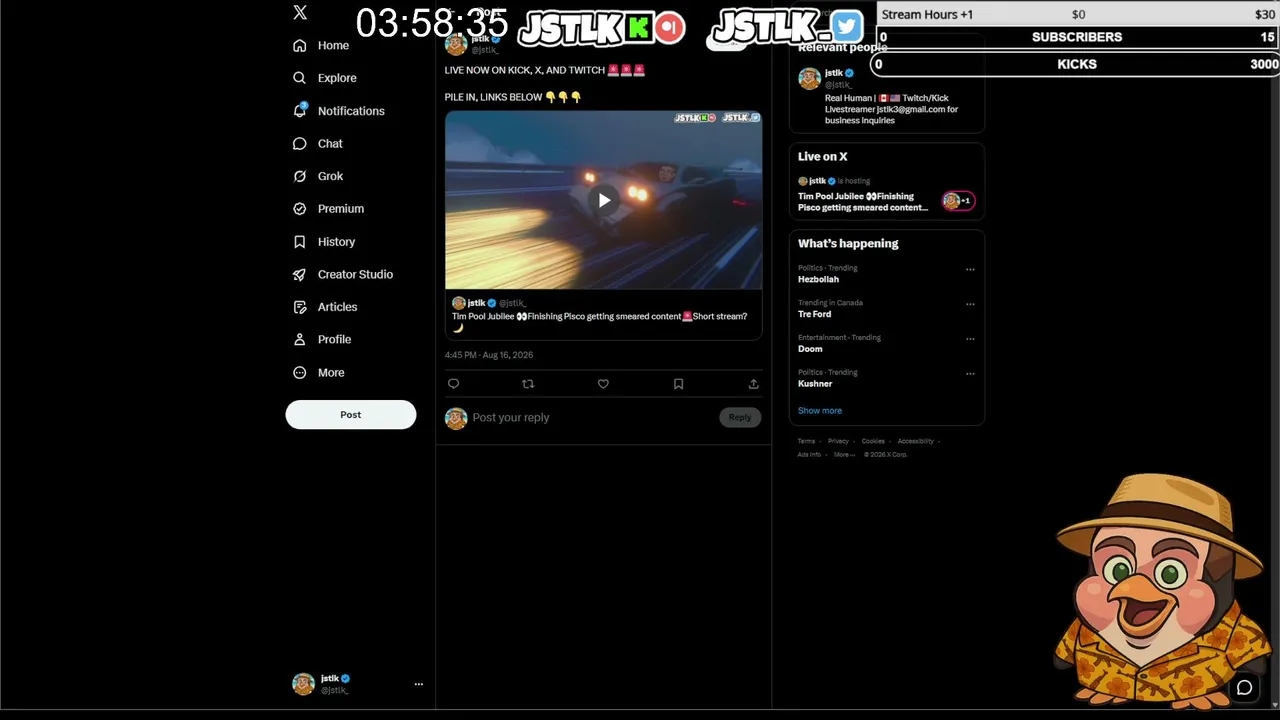Click the X logo in the sidebar

click(x=300, y=13)
